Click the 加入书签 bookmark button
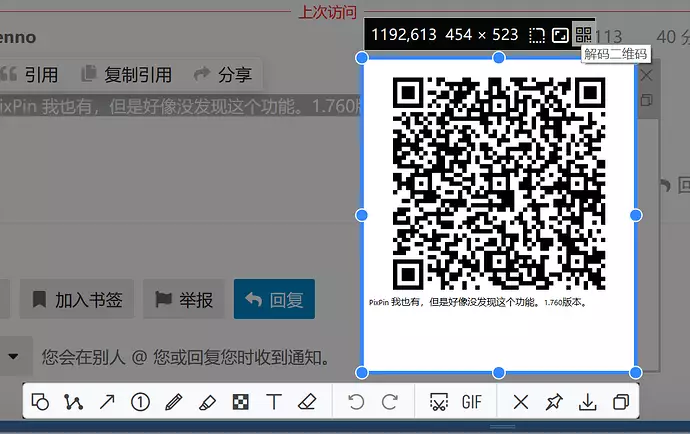Screen dimensions: 690x434 pyautogui.click(x=77, y=299)
